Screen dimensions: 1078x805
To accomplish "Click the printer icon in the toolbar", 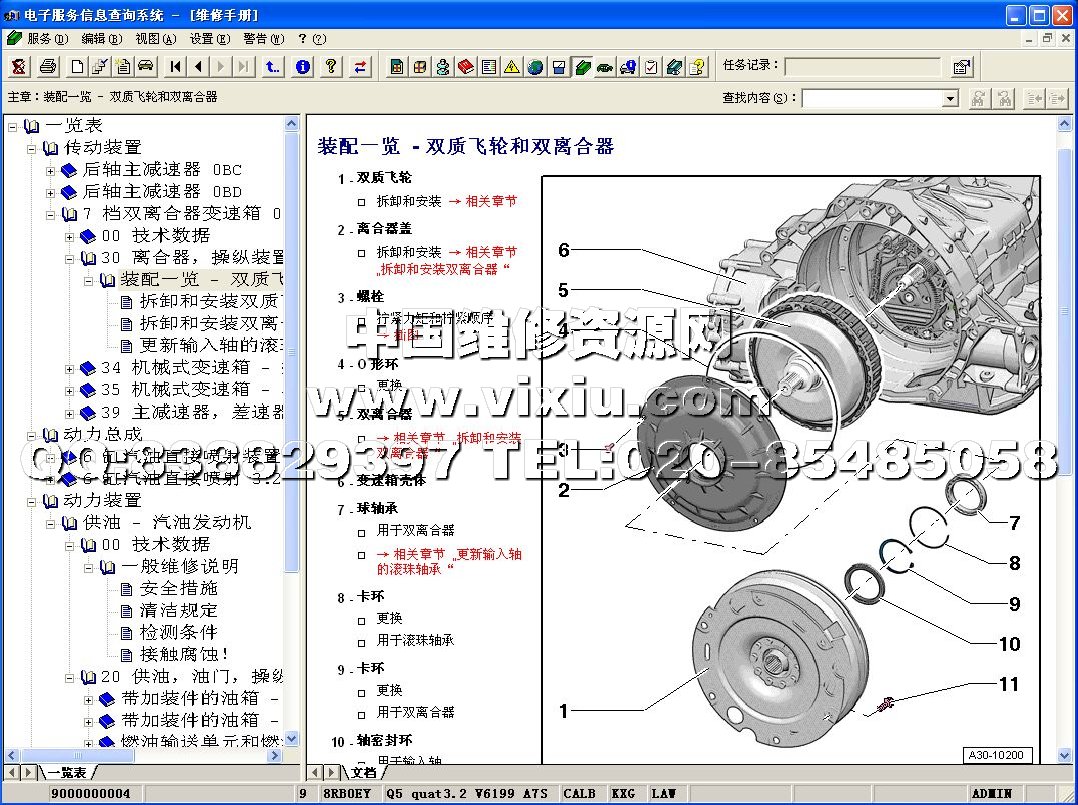I will 47,67.
